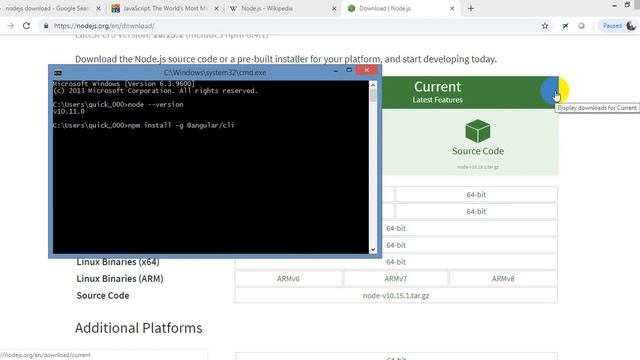Click 64-bit in the Linux Binaries (x64) row
This screenshot has width=640, height=360.
click(x=396, y=262)
